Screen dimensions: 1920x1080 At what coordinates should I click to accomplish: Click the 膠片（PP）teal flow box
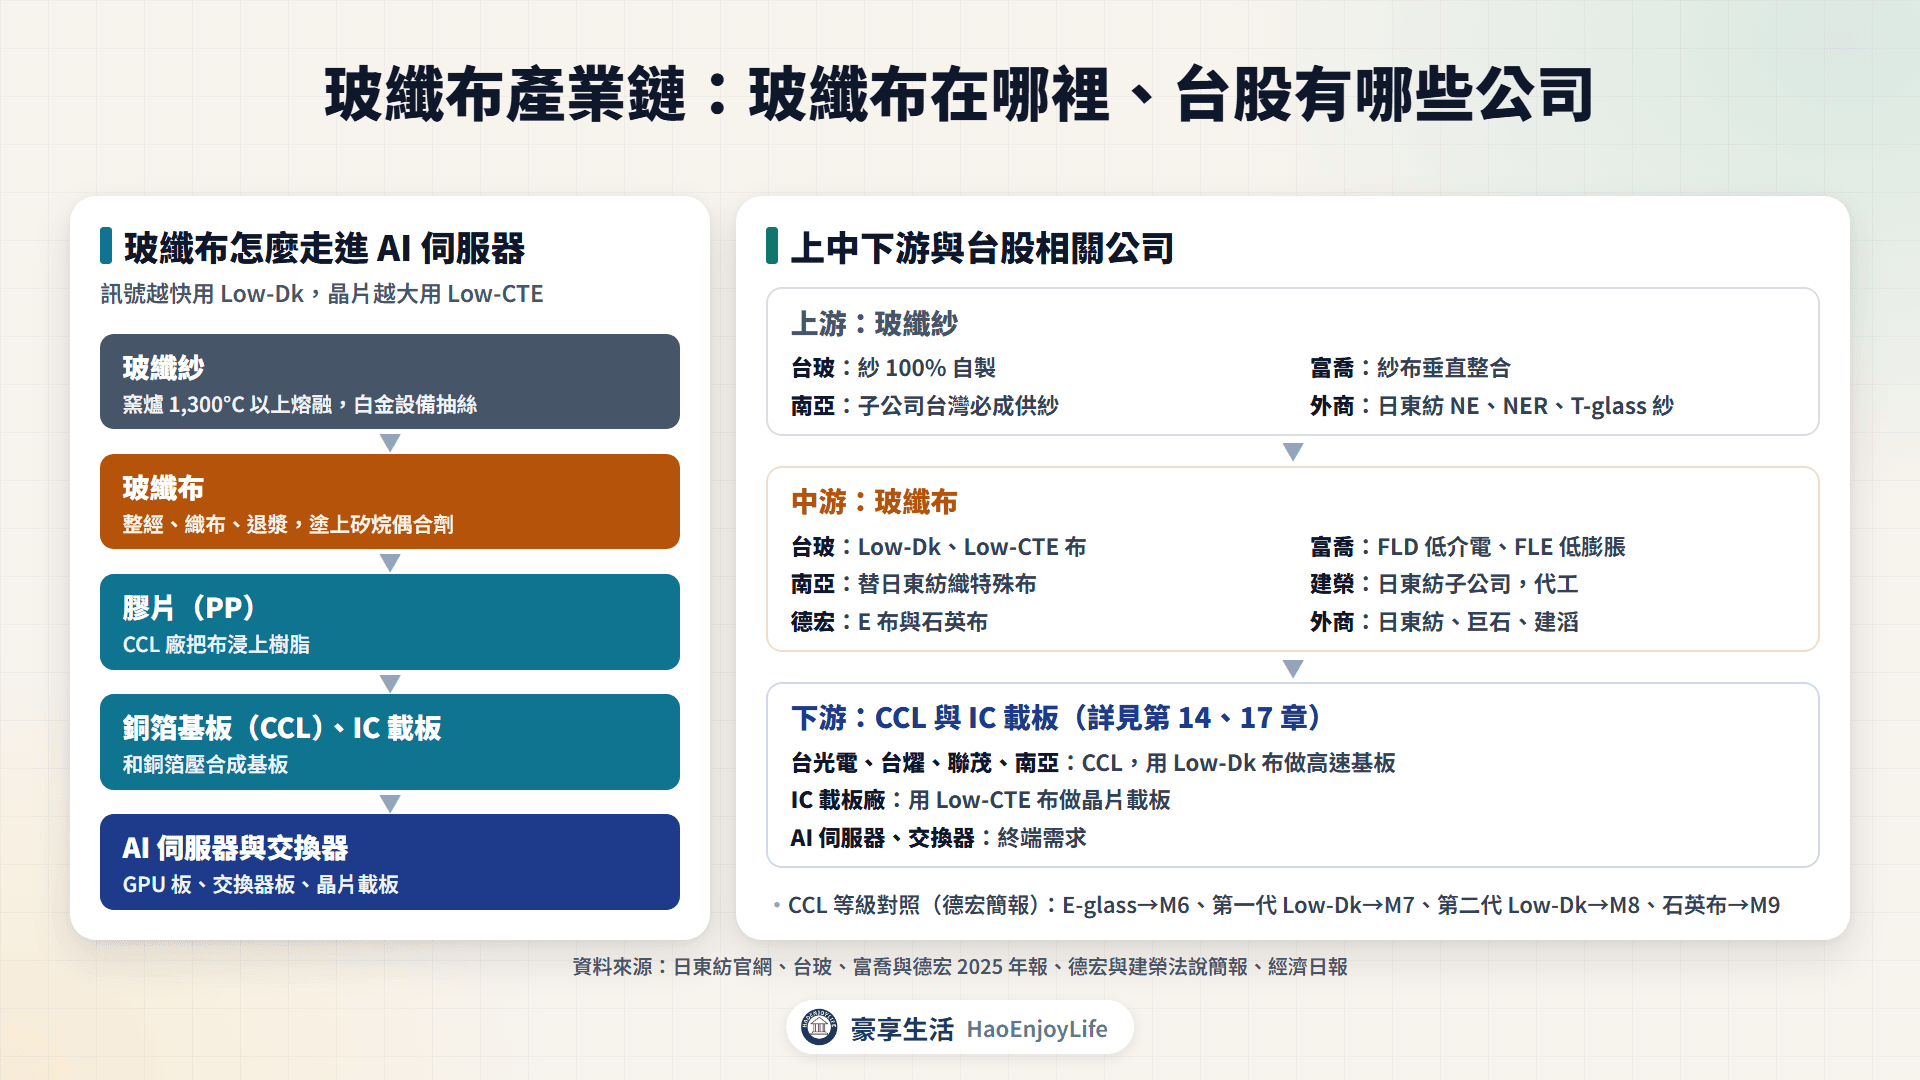(x=390, y=622)
